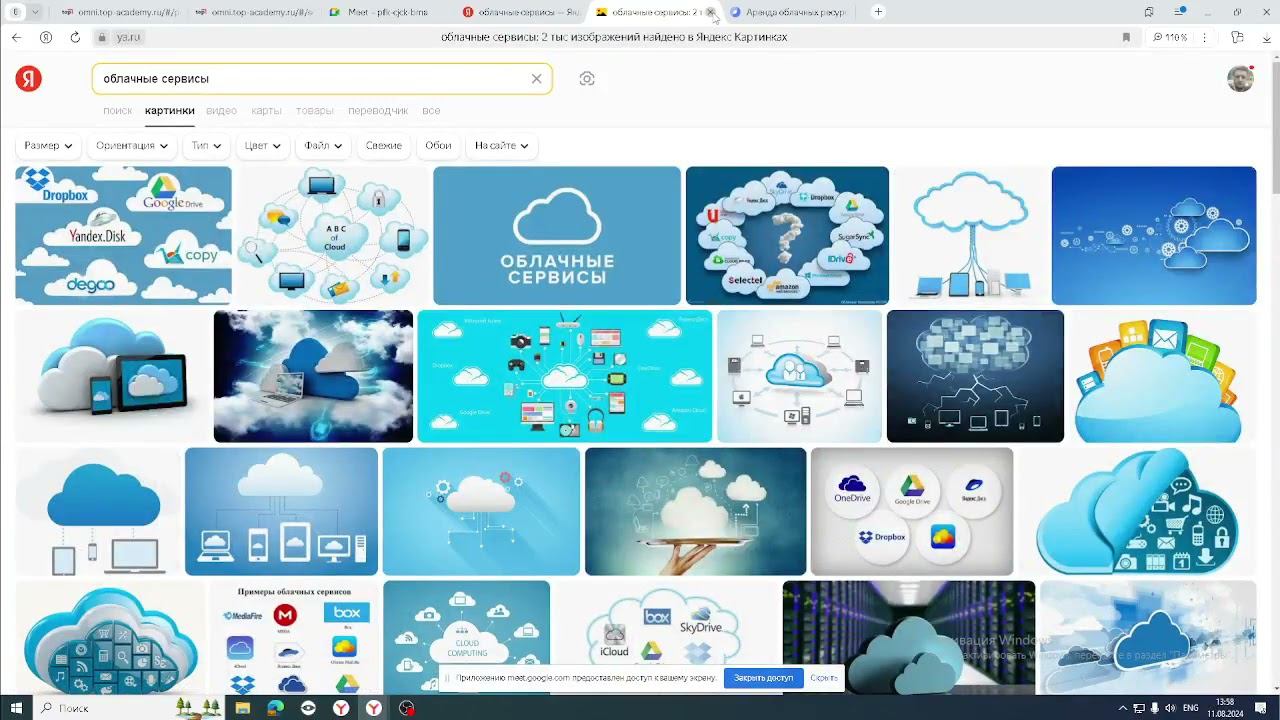Click the Закрыть доступ button
Image resolution: width=1280 pixels, height=720 pixels.
point(763,678)
